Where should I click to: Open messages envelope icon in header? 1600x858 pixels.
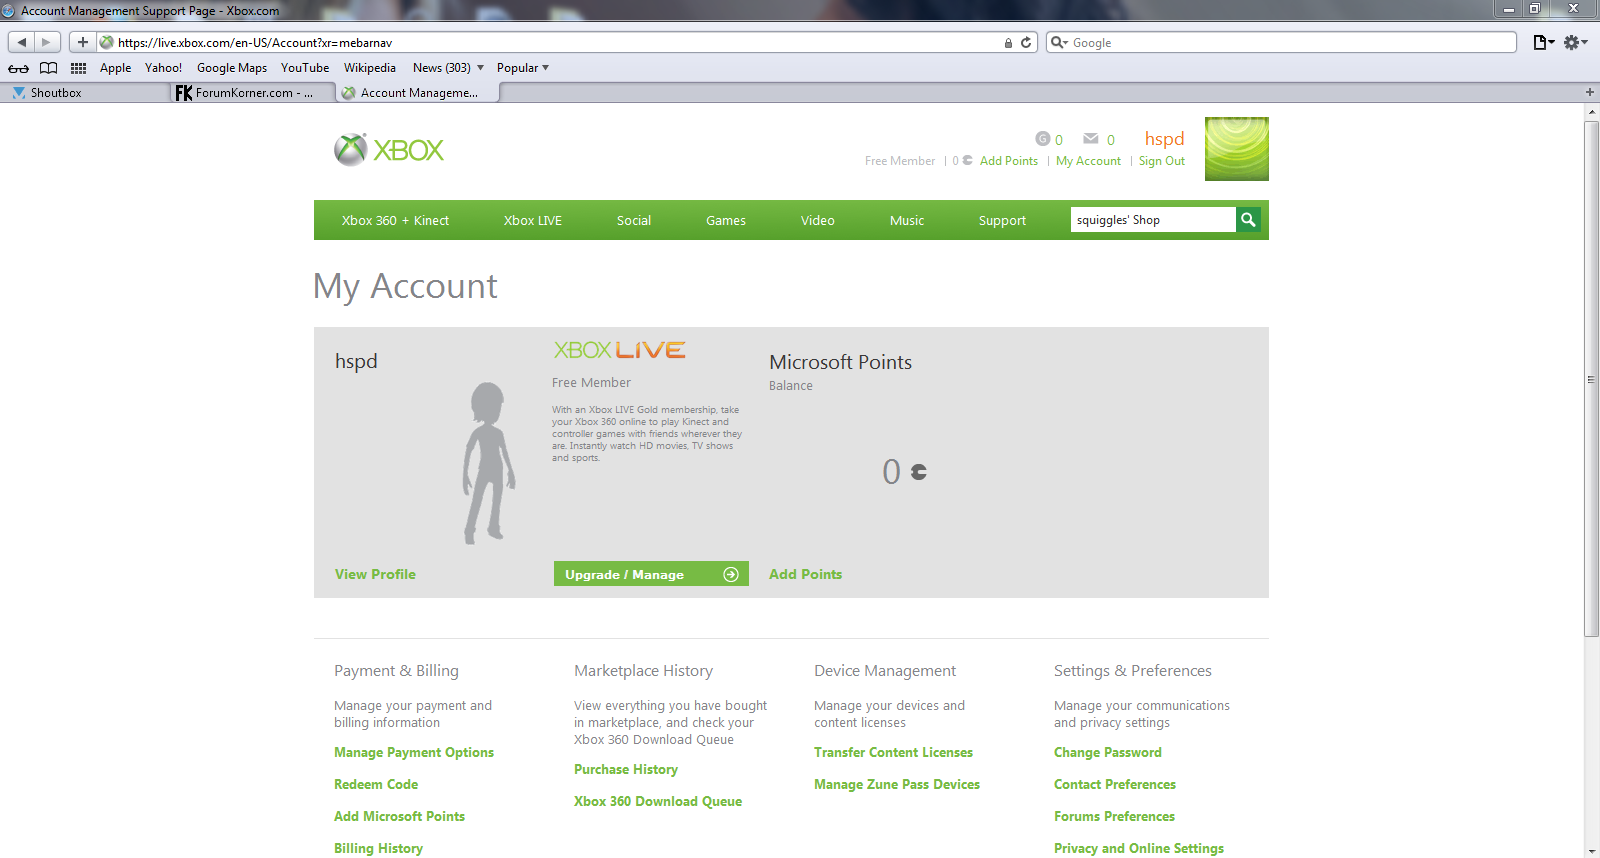click(x=1091, y=139)
